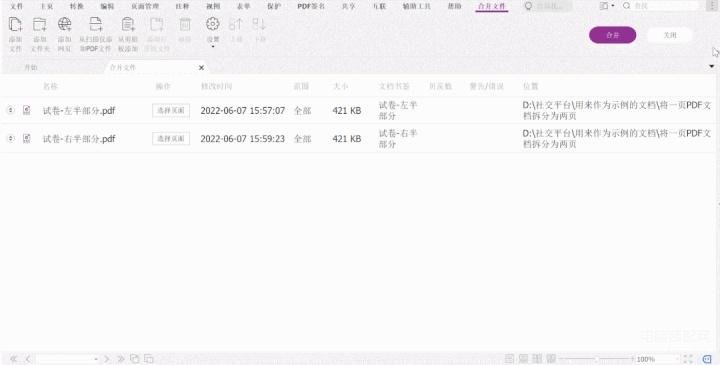Switch to the PDF签名 ribbon tab

tap(311, 6)
